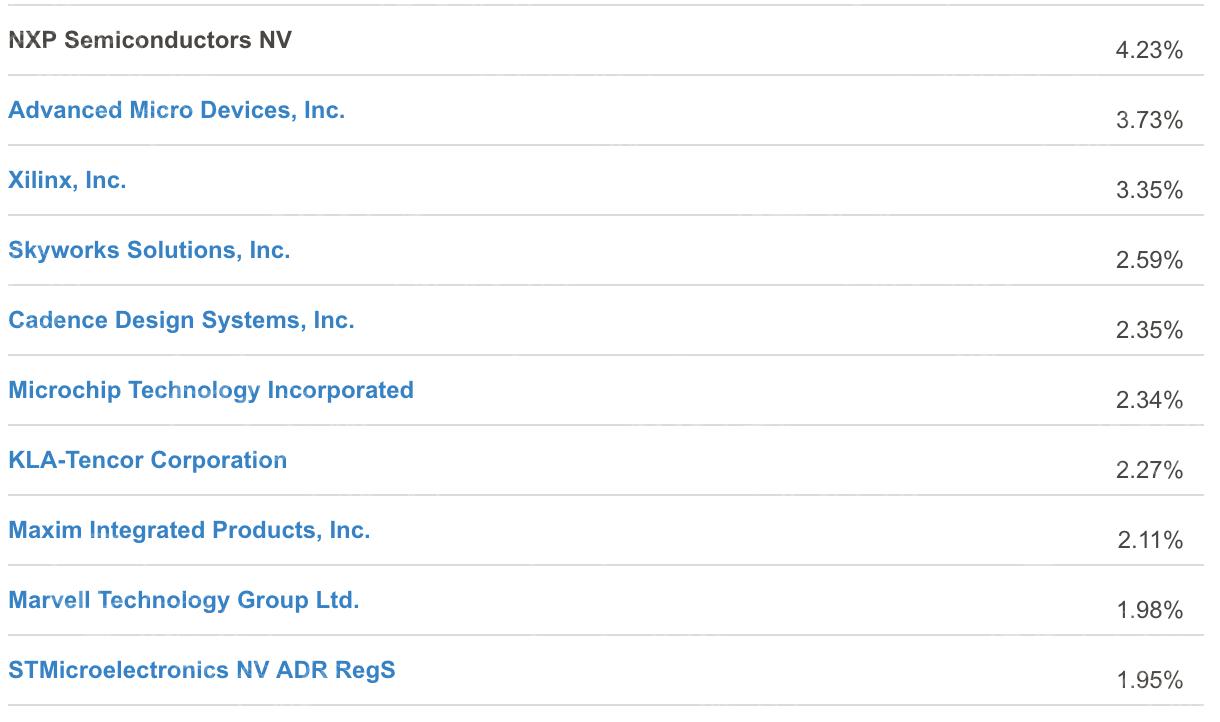Open the Xilinx, Inc. holding link

coord(67,180)
